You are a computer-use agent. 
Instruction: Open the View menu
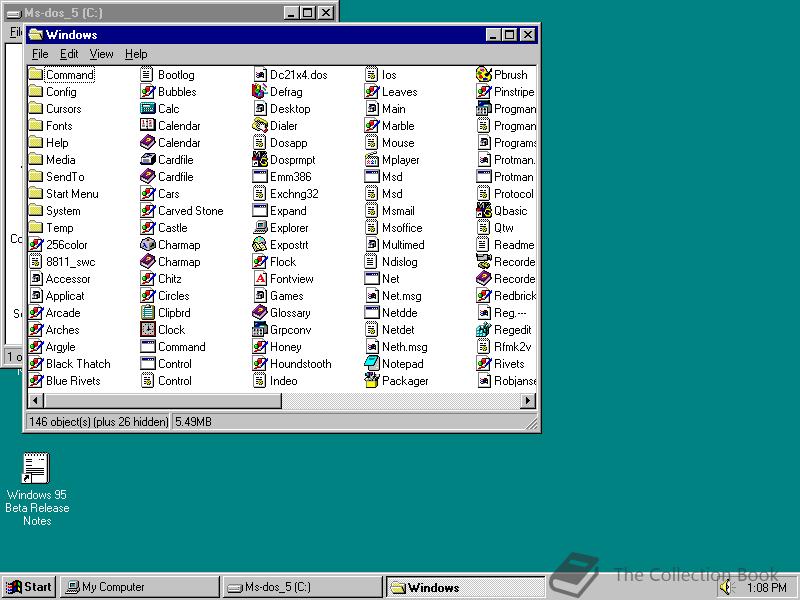tap(101, 54)
